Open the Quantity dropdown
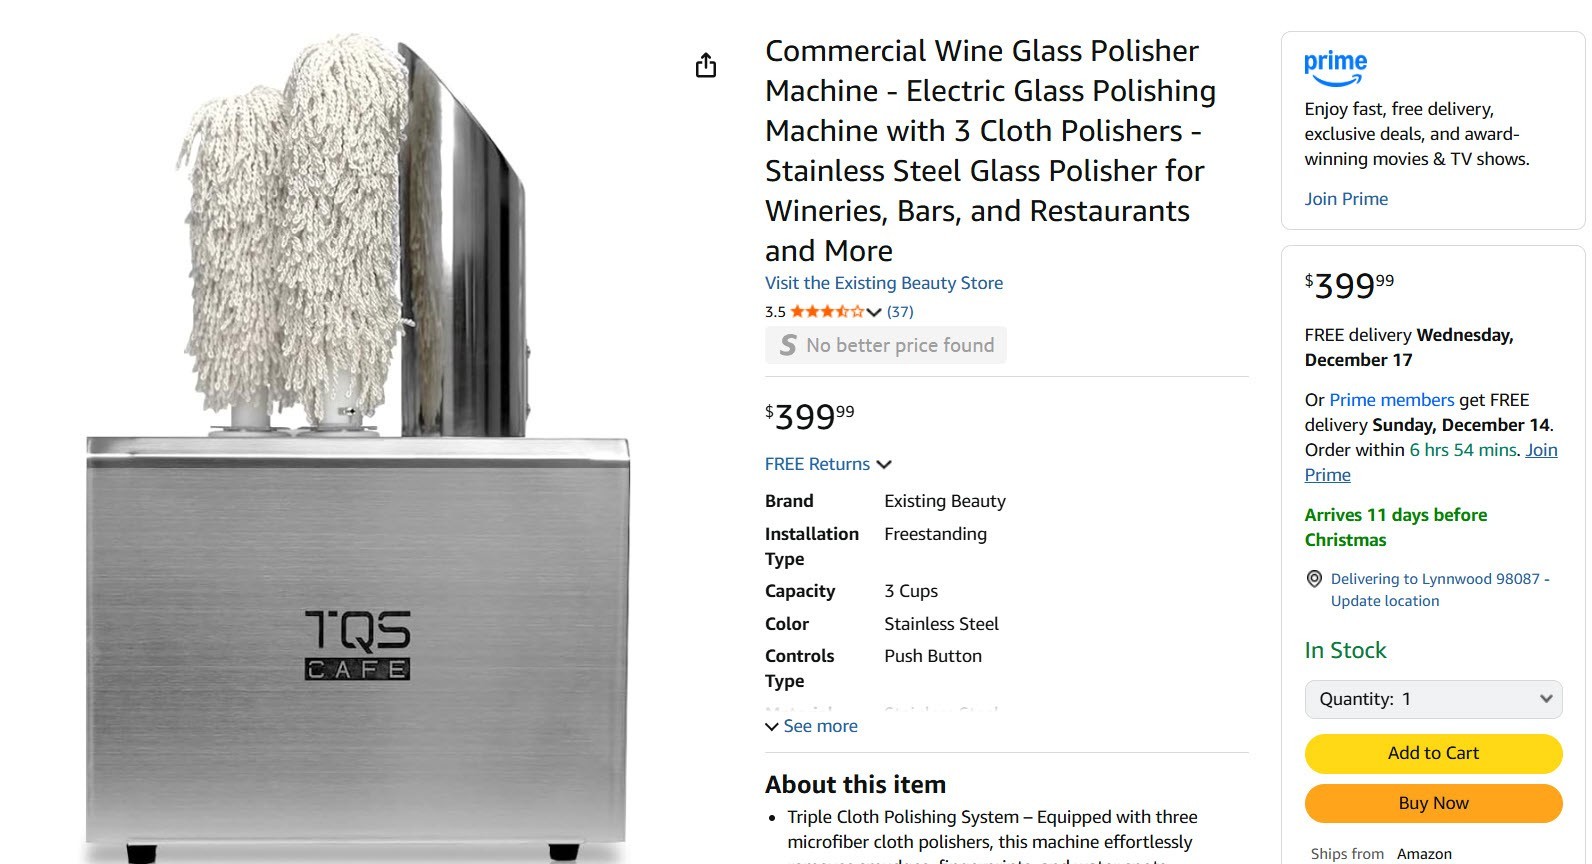Image resolution: width=1592 pixels, height=864 pixels. coord(1433,699)
